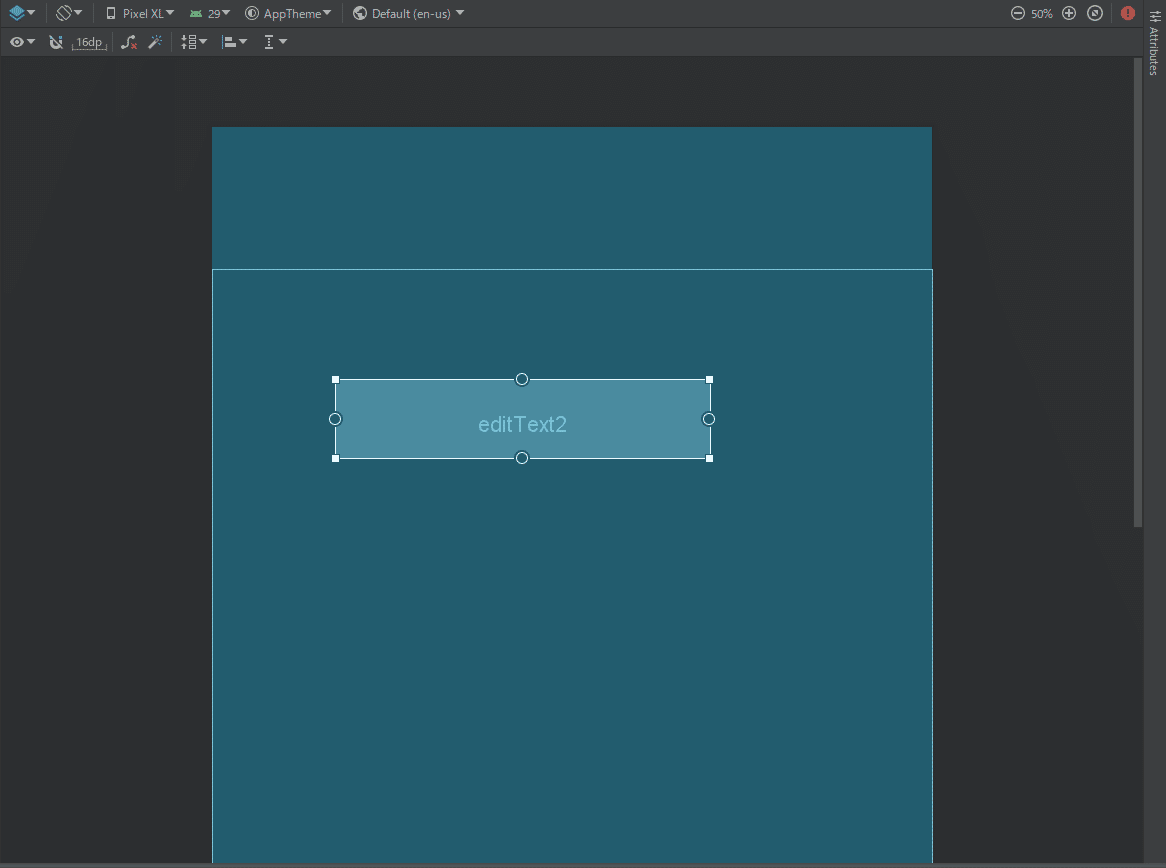Toggle the autoconnect magnet icon
The height and width of the screenshot is (868, 1166).
(x=56, y=42)
